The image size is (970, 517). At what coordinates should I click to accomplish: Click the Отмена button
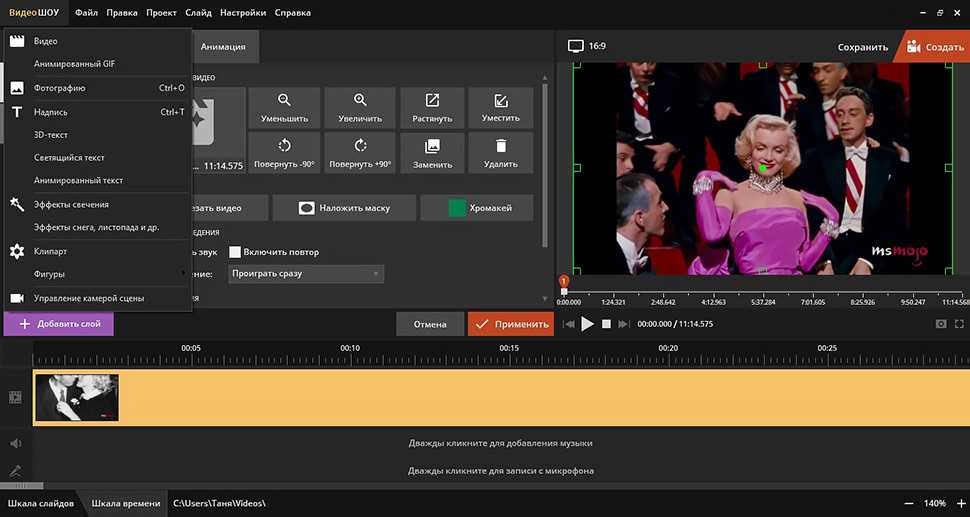coord(430,324)
